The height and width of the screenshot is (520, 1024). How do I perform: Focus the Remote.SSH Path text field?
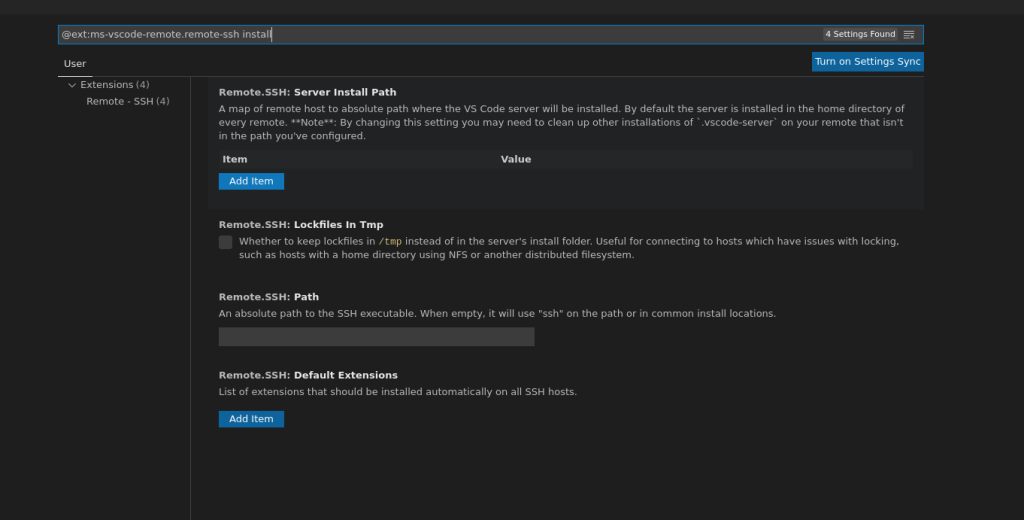click(376, 337)
